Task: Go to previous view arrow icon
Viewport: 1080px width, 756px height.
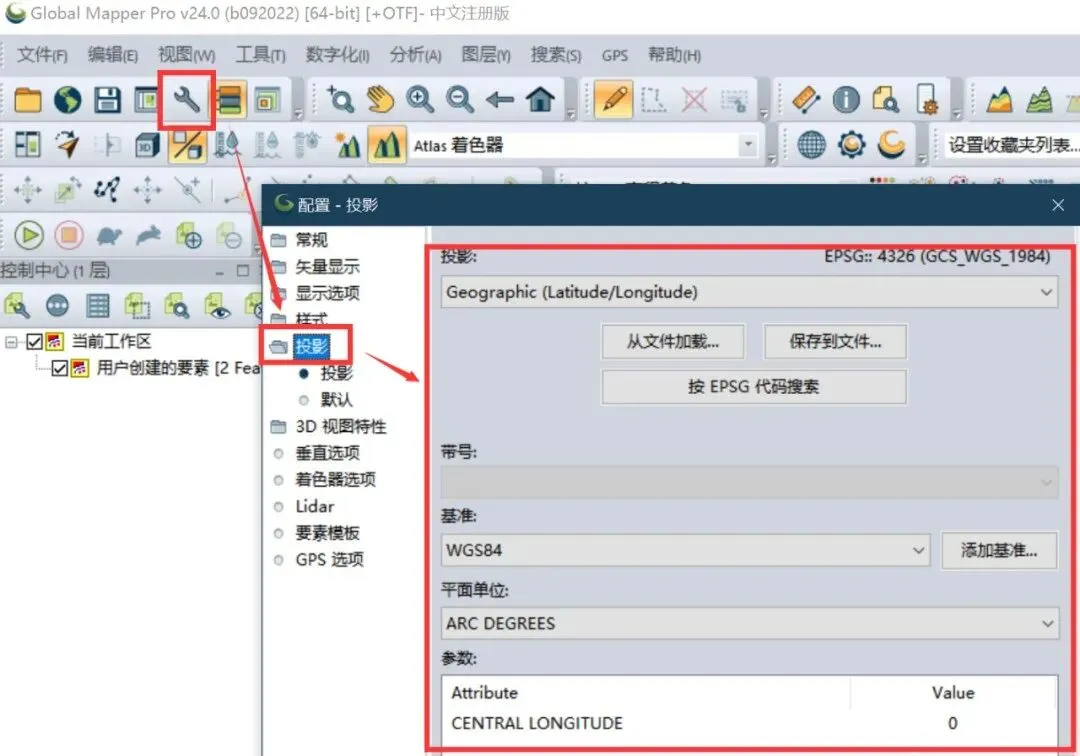Action: [x=499, y=100]
